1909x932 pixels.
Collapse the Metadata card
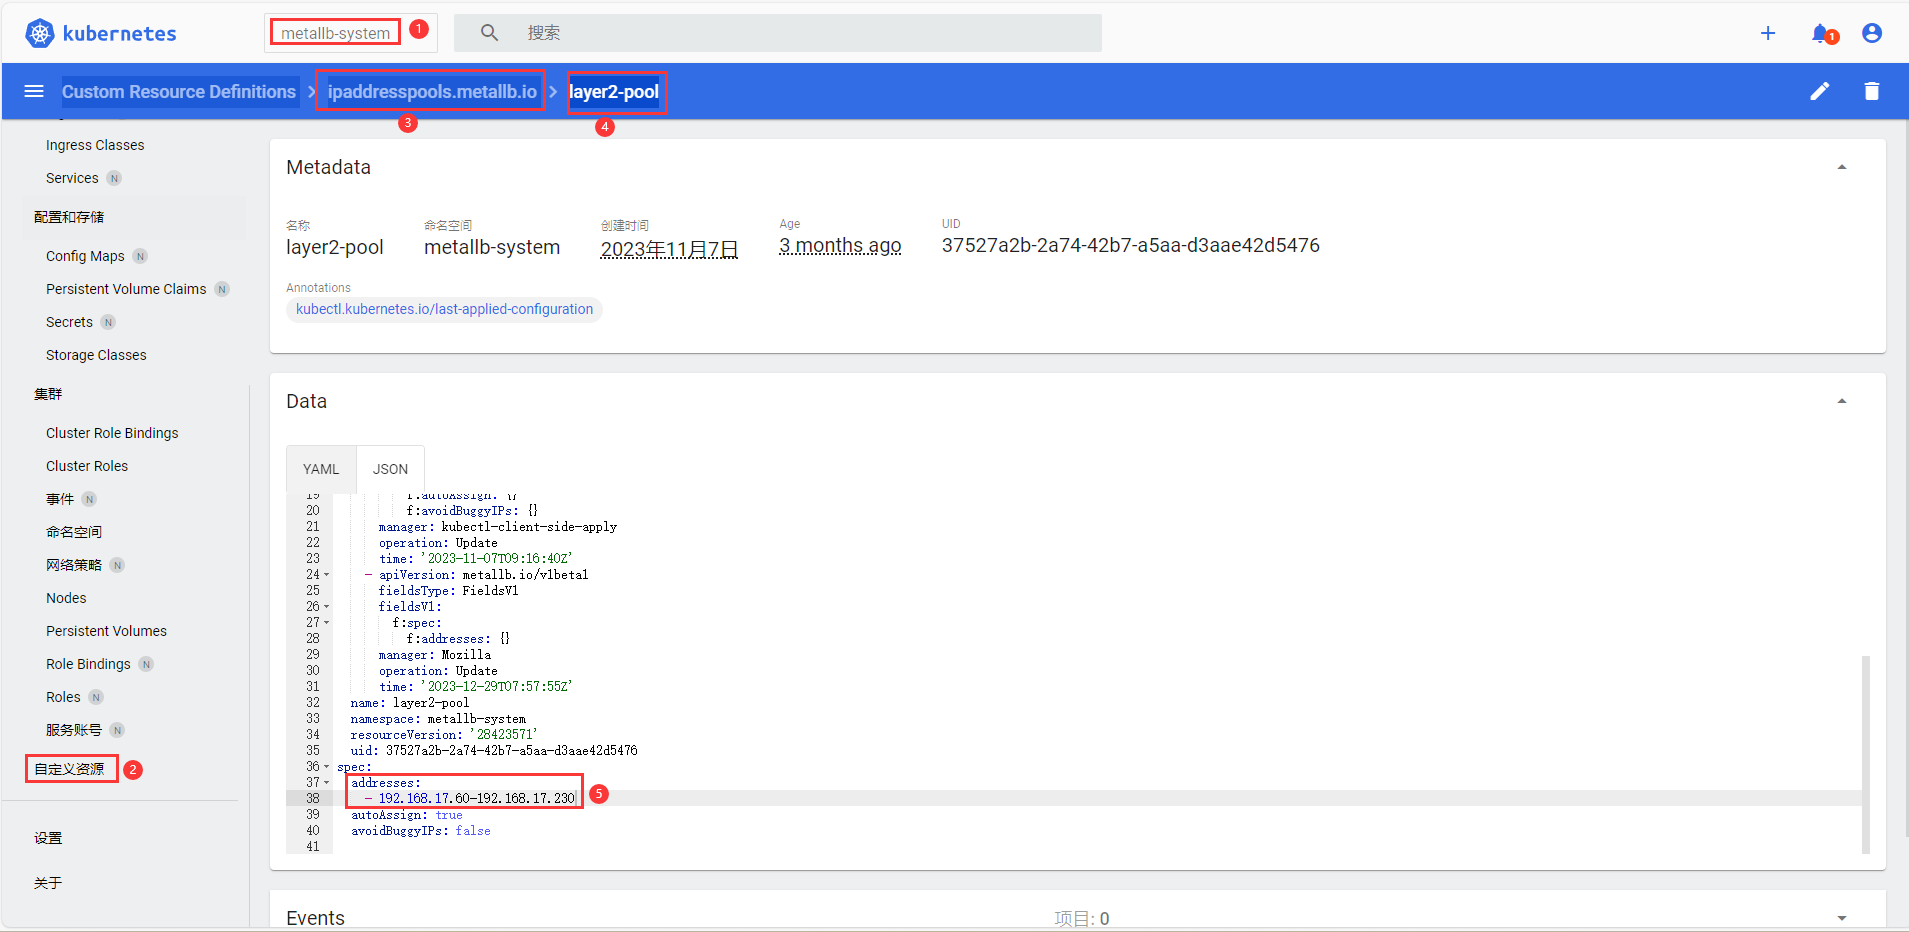[1841, 167]
